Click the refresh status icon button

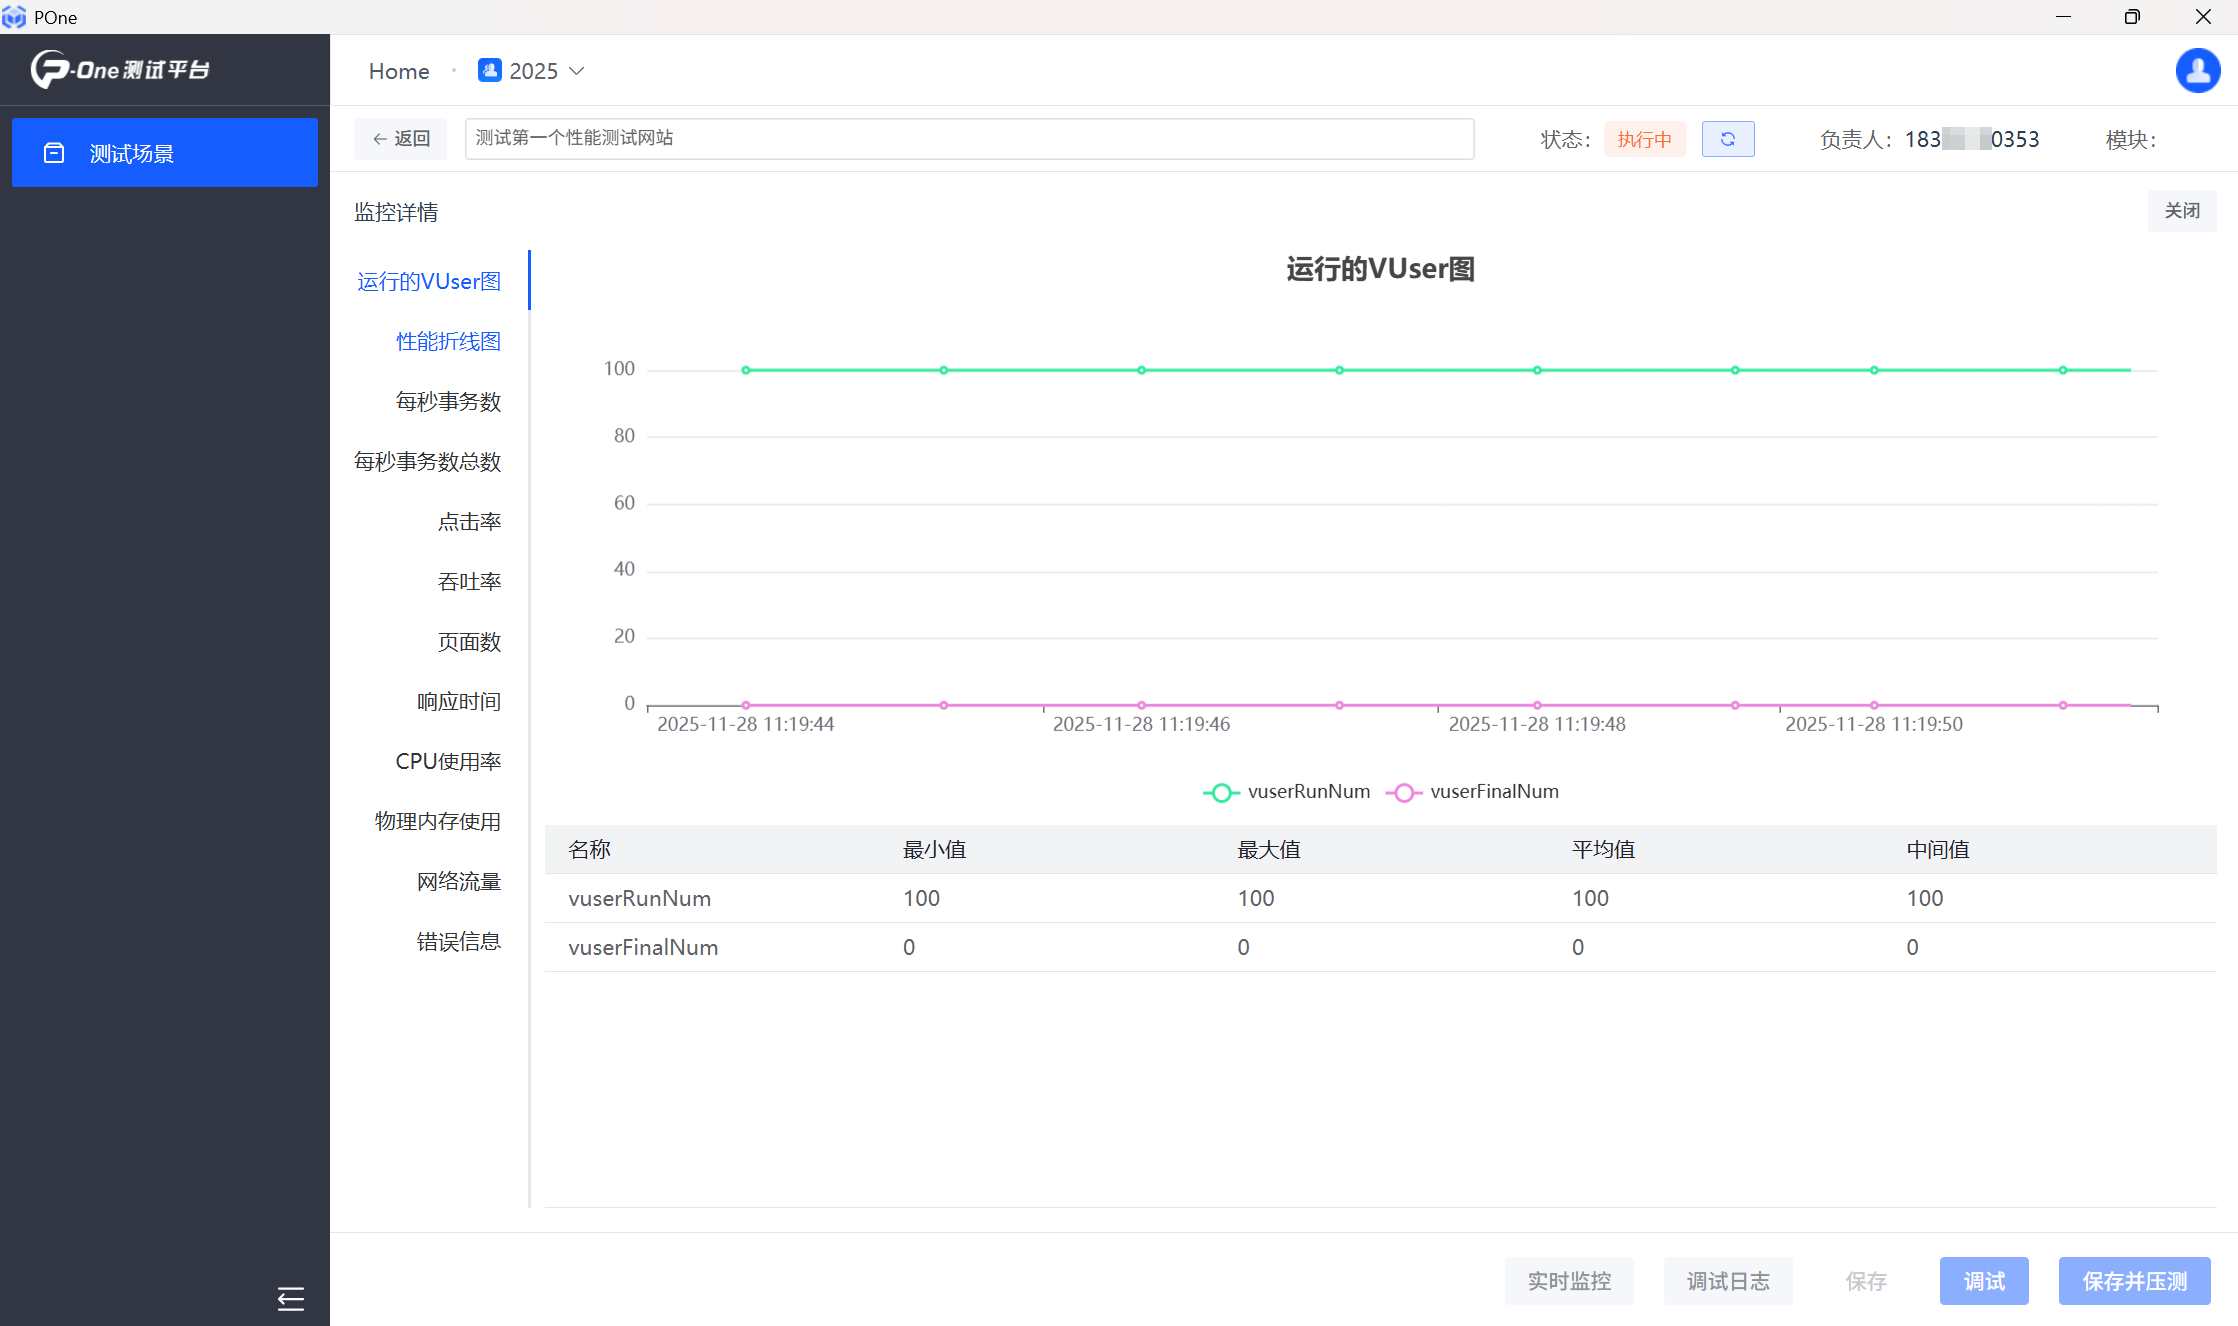[x=1727, y=139]
